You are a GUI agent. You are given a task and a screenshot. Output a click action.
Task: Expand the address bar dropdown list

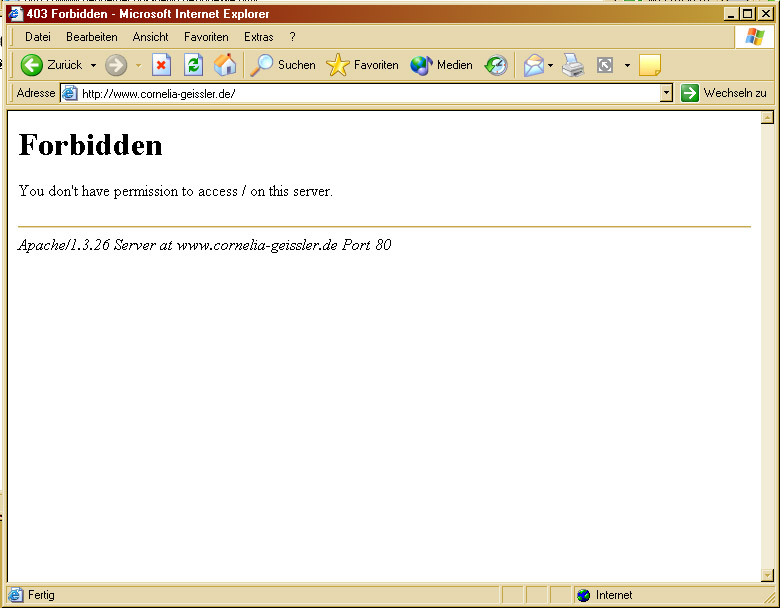(x=666, y=93)
